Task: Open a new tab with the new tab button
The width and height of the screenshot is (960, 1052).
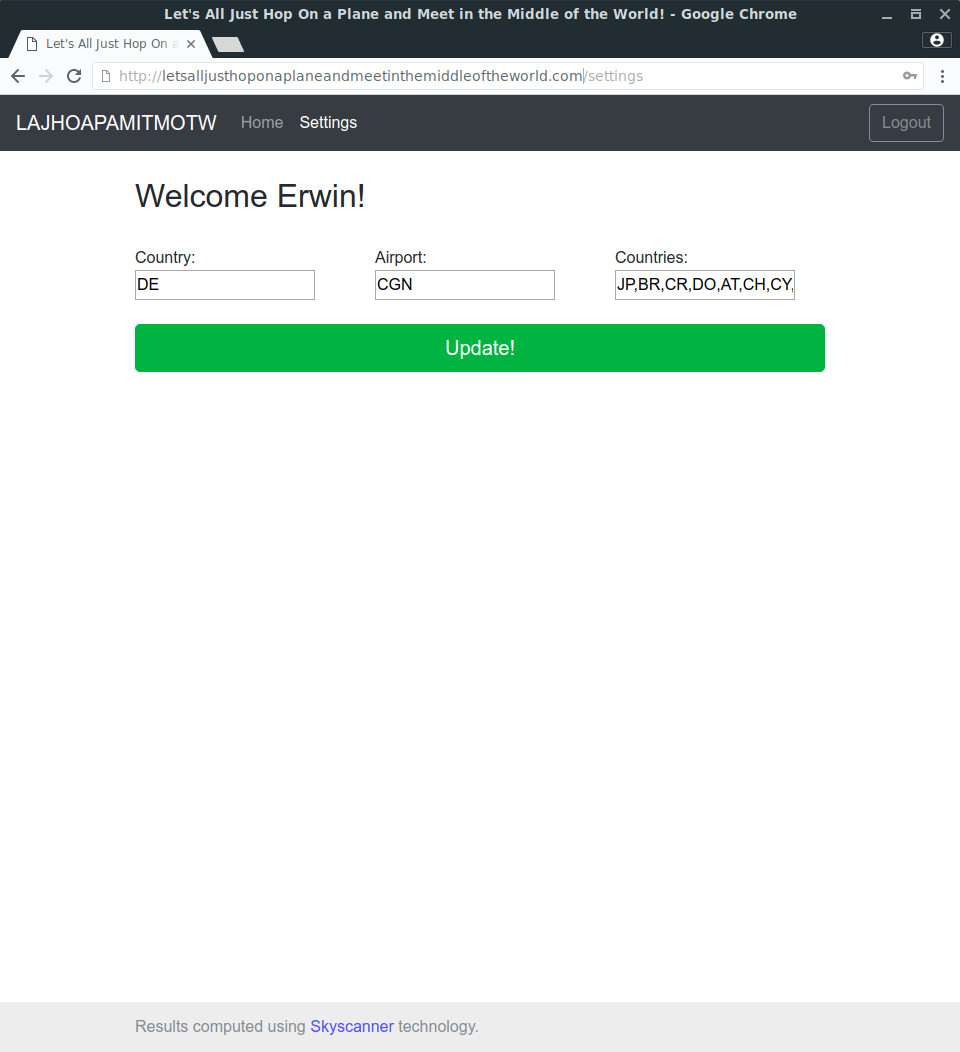Action: click(228, 45)
